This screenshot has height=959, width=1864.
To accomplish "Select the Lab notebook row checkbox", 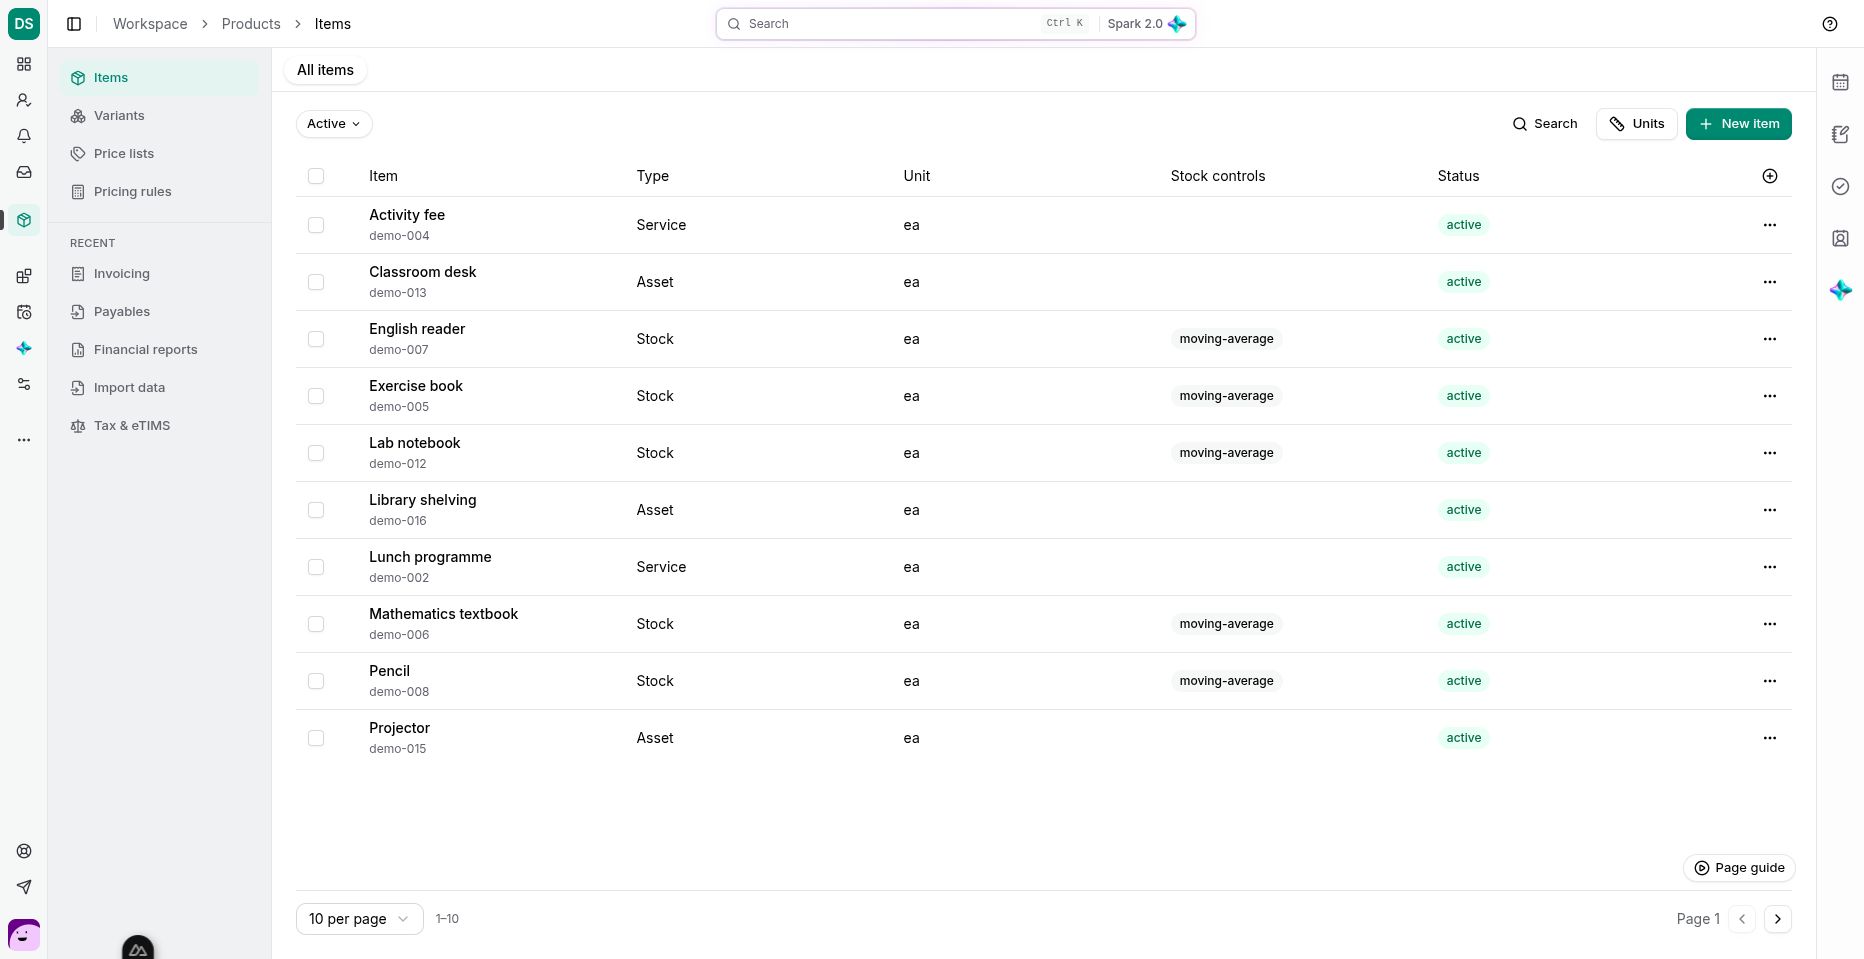I will (316, 453).
